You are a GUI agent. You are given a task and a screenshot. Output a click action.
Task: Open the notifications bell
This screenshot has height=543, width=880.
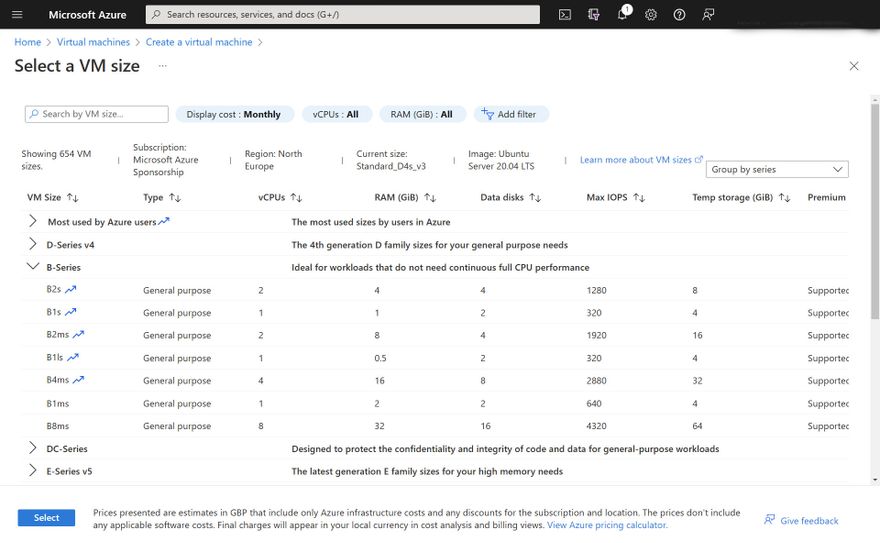point(622,15)
